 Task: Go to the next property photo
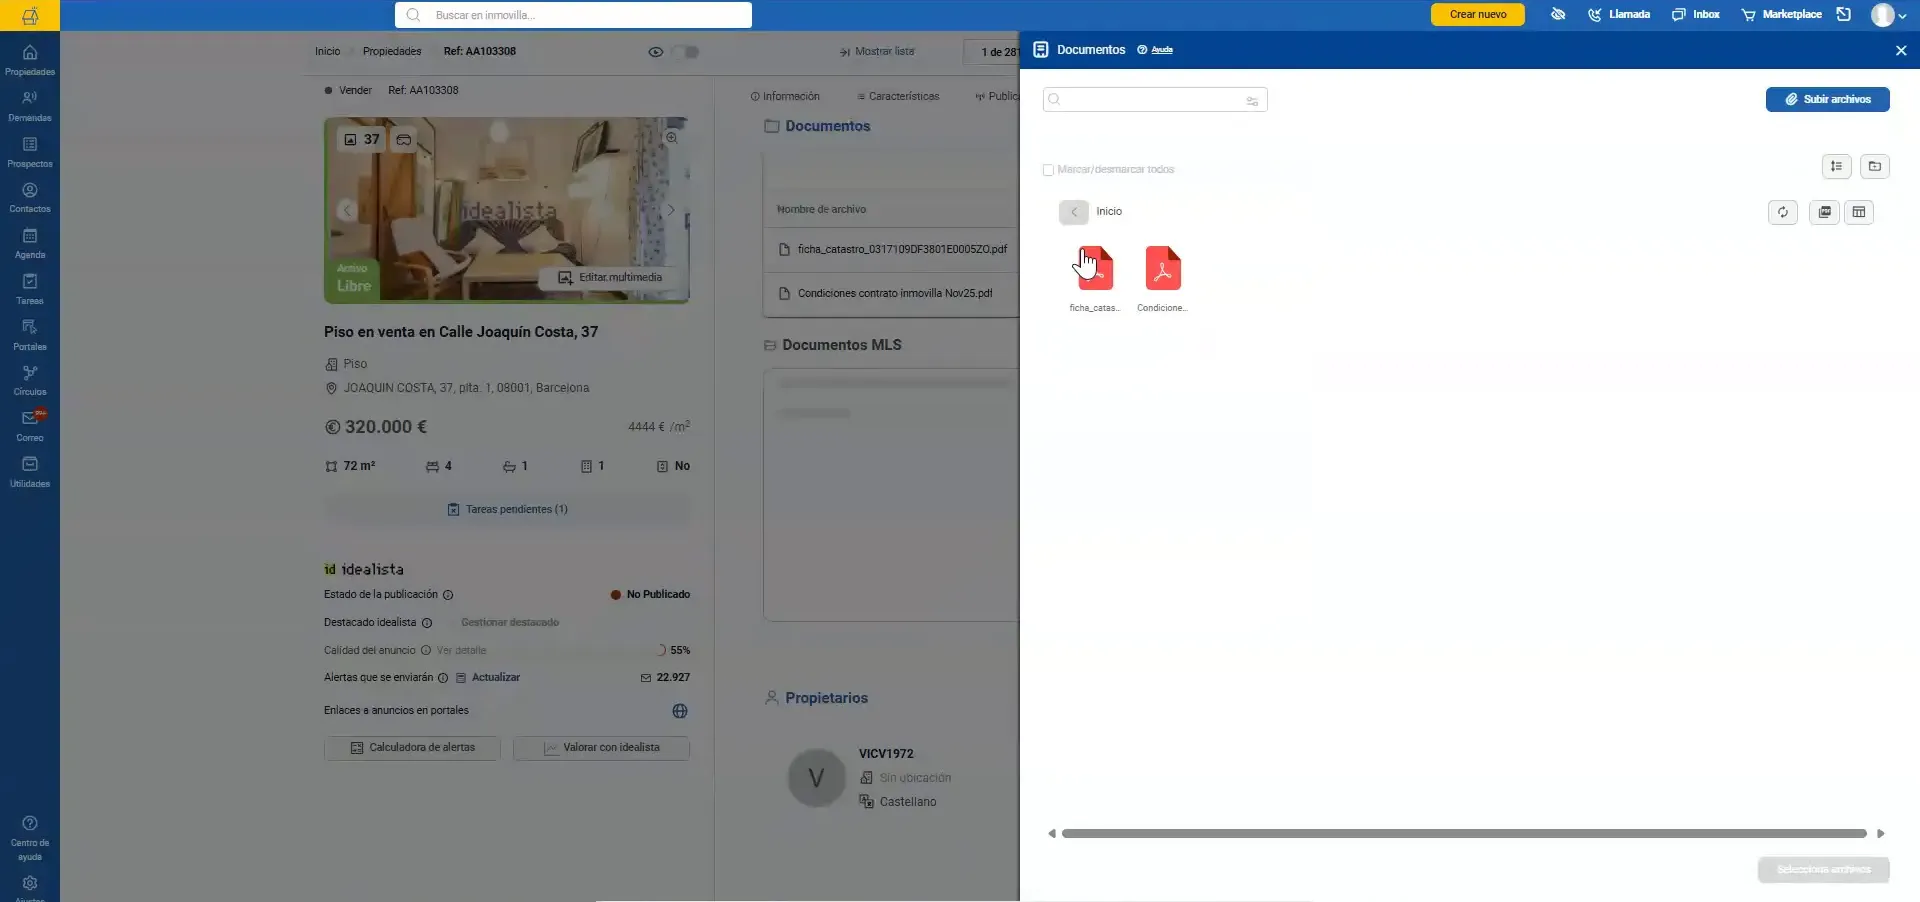(x=670, y=210)
